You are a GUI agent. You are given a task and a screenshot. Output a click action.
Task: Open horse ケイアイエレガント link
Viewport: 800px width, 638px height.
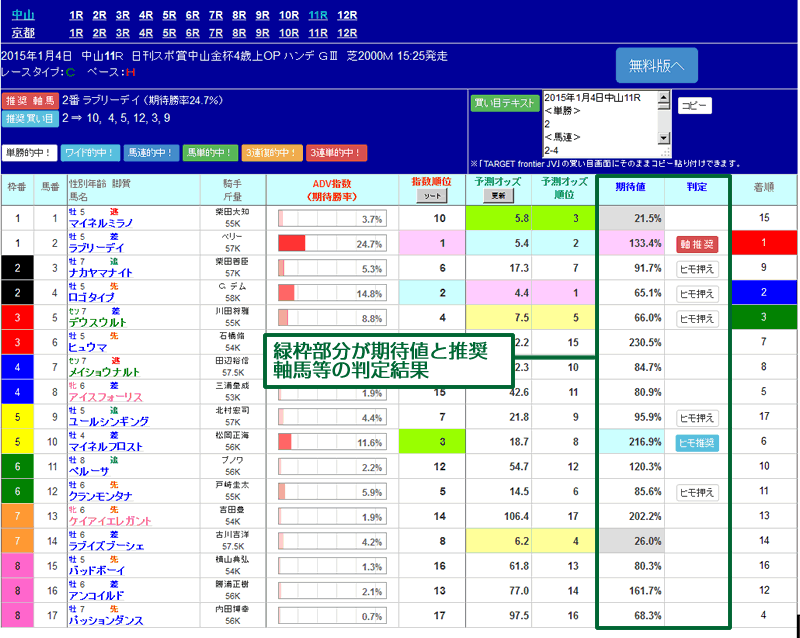pos(110,521)
